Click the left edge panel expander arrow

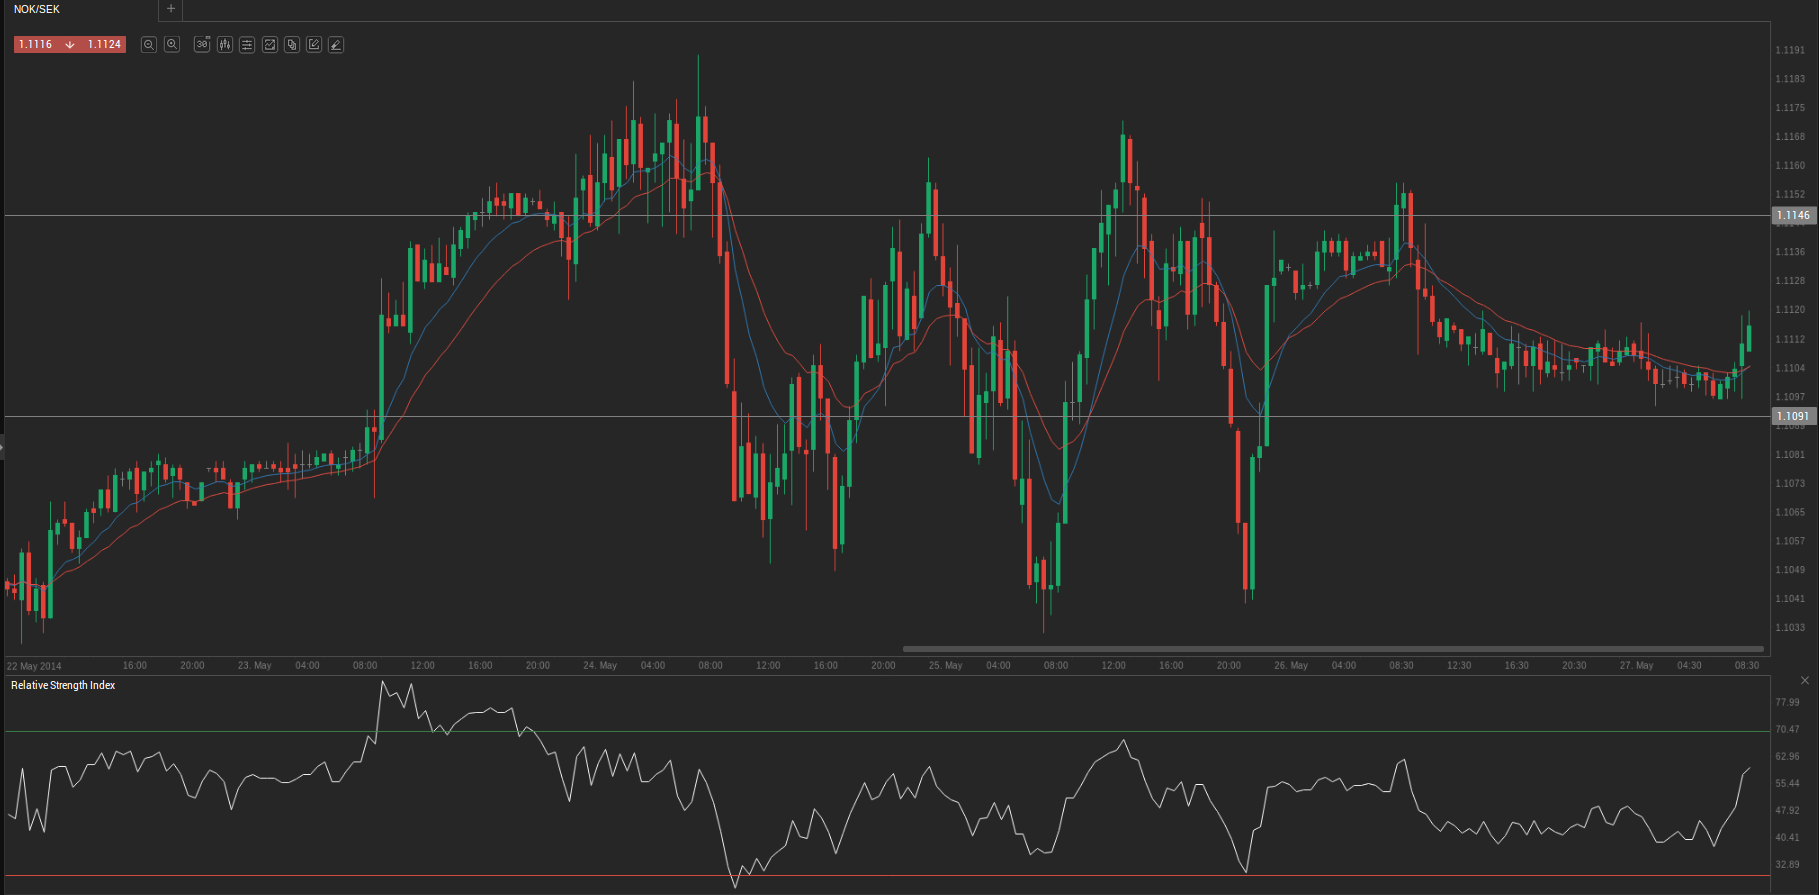tap(2, 446)
